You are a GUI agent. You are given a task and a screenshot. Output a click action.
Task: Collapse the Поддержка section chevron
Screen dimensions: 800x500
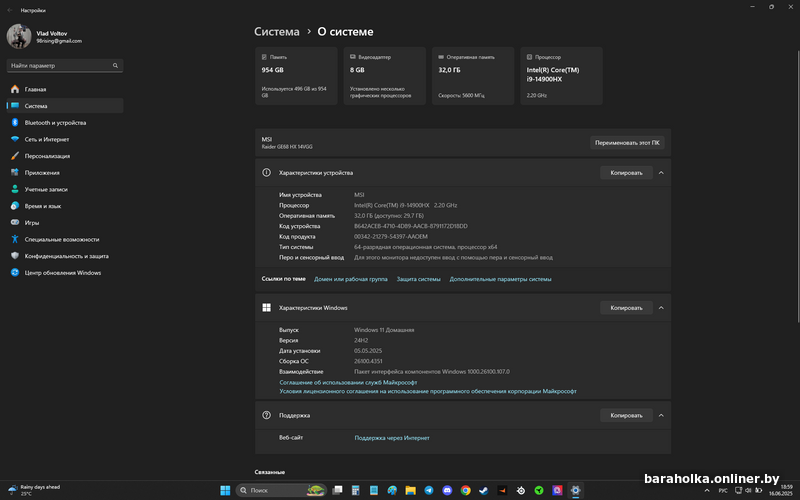coord(661,415)
